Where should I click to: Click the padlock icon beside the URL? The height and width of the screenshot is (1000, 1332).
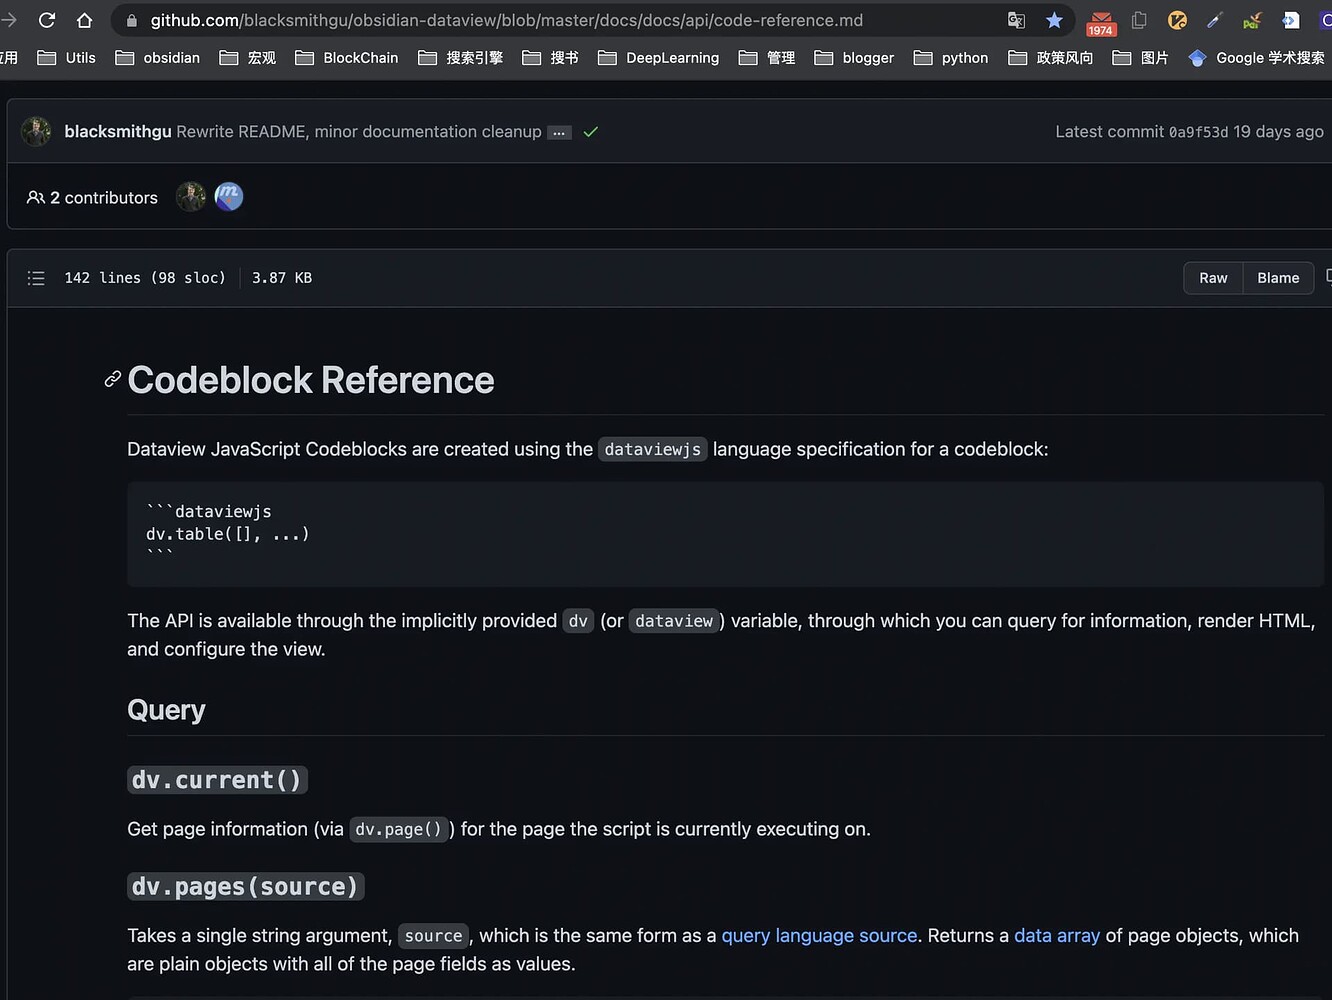[130, 19]
